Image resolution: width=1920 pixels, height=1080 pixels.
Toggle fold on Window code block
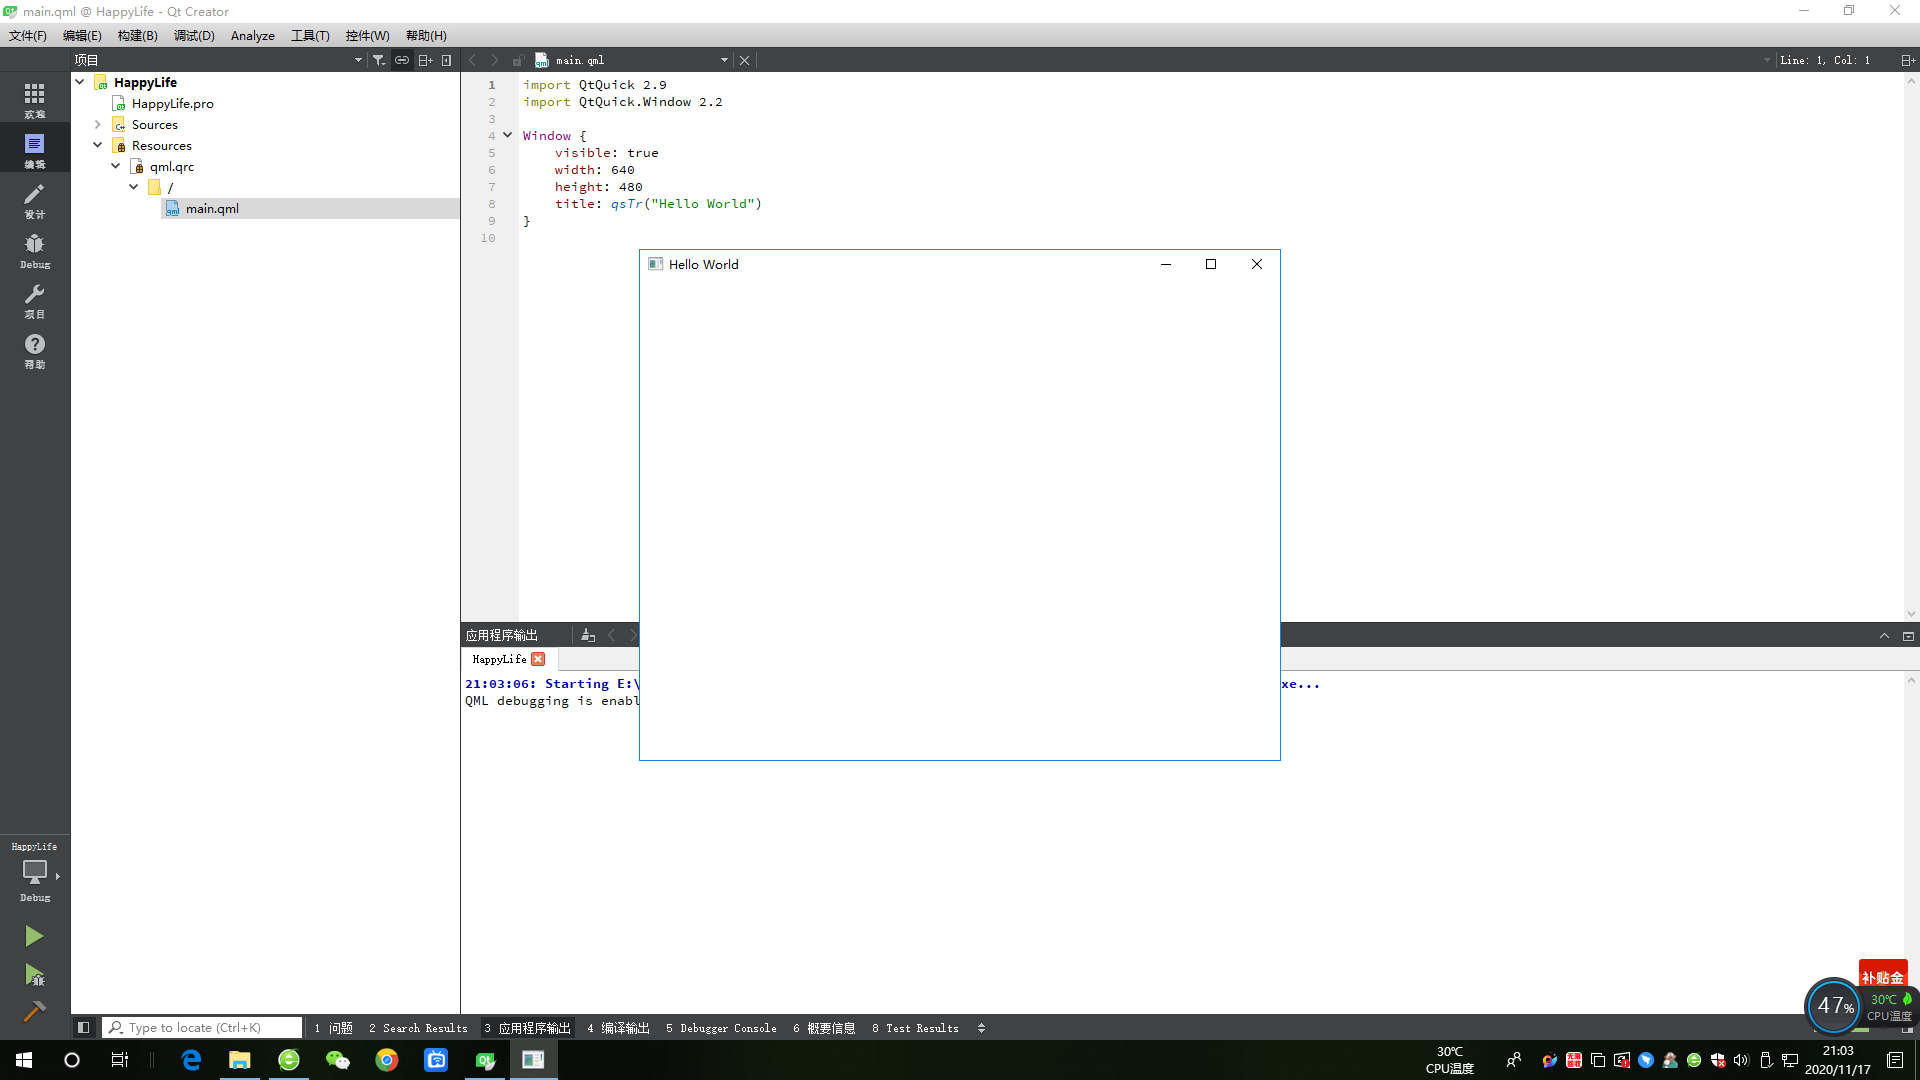(x=508, y=135)
